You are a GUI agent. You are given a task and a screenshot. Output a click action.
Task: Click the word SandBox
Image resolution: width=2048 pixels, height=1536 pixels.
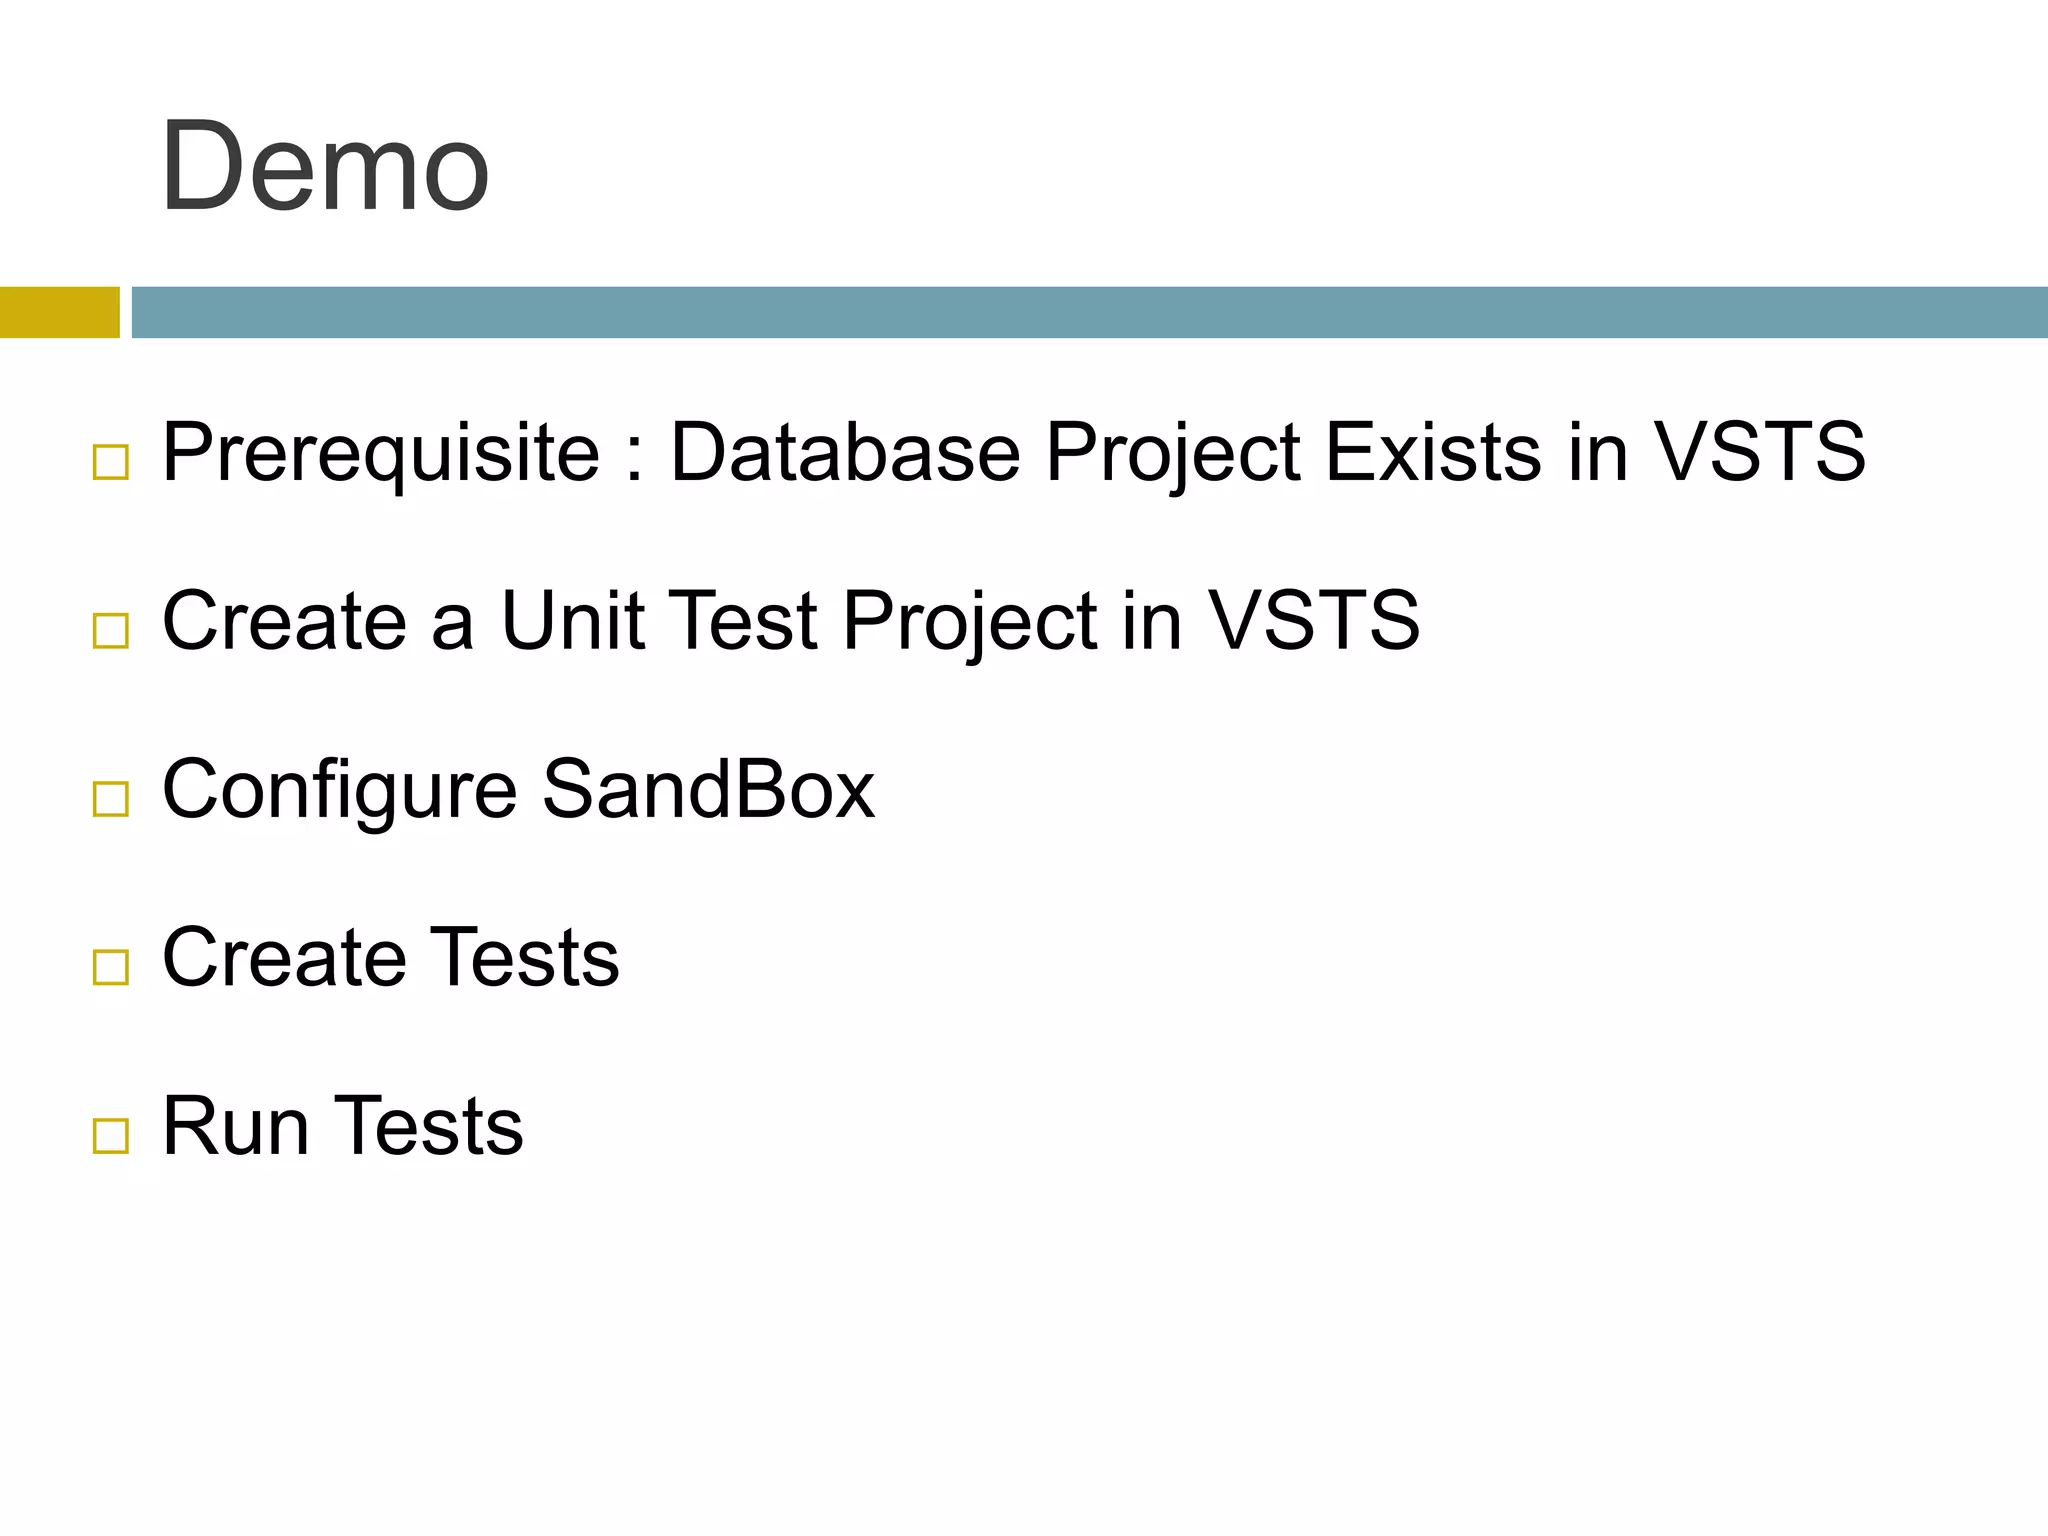coord(708,789)
